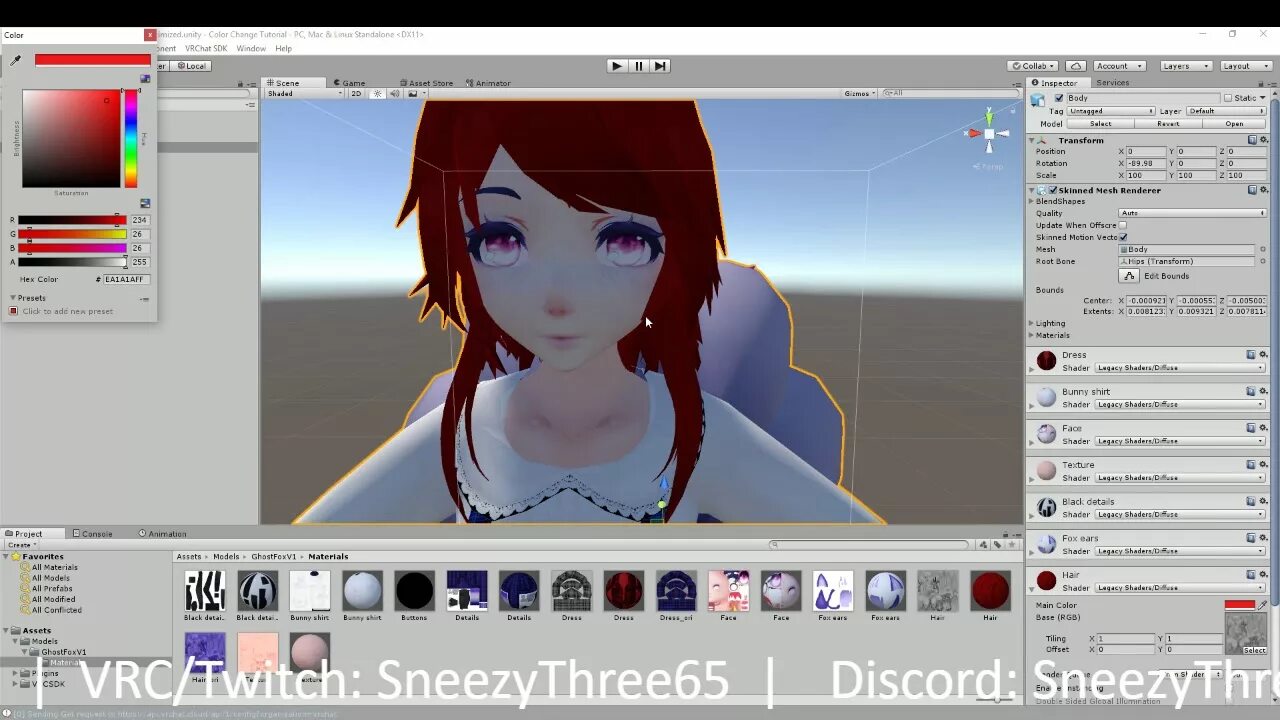The image size is (1280, 720).
Task: Disable Skinned Motion Vectors checkbox
Action: click(1122, 237)
